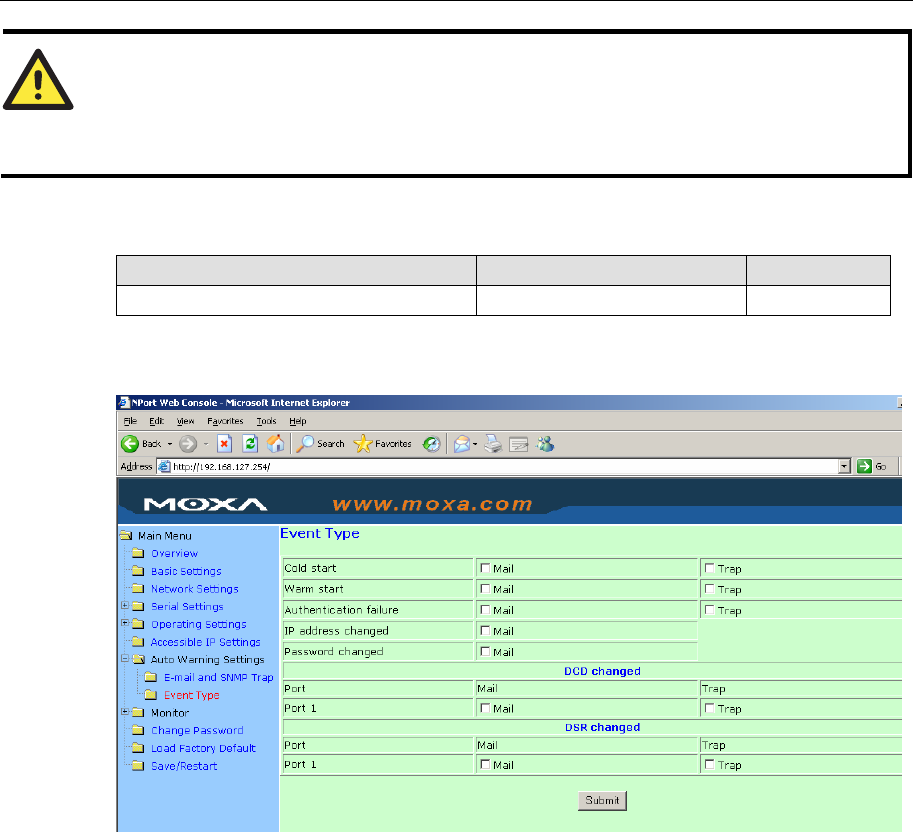Click the Basic Settings folder icon
913x832 pixels.
click(138, 571)
